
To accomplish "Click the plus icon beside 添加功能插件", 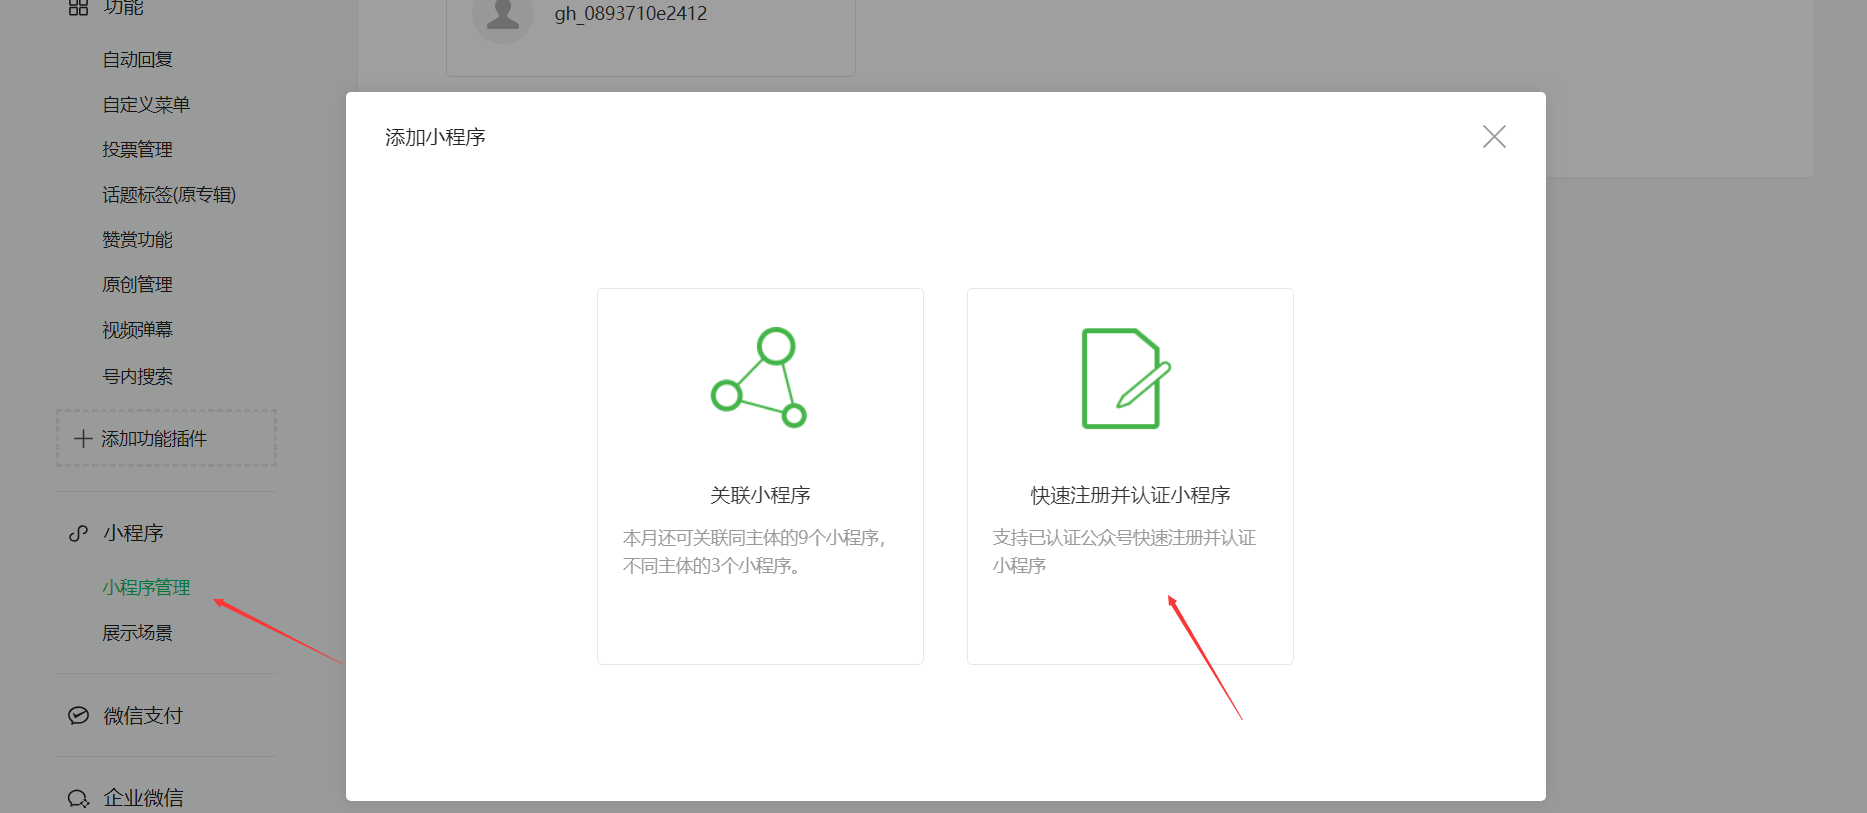I will (83, 439).
